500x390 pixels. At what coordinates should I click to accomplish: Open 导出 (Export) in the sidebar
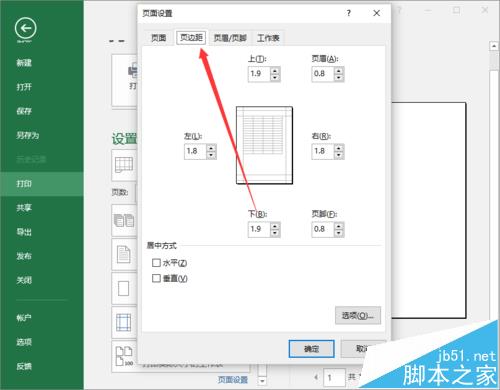[x=24, y=232]
